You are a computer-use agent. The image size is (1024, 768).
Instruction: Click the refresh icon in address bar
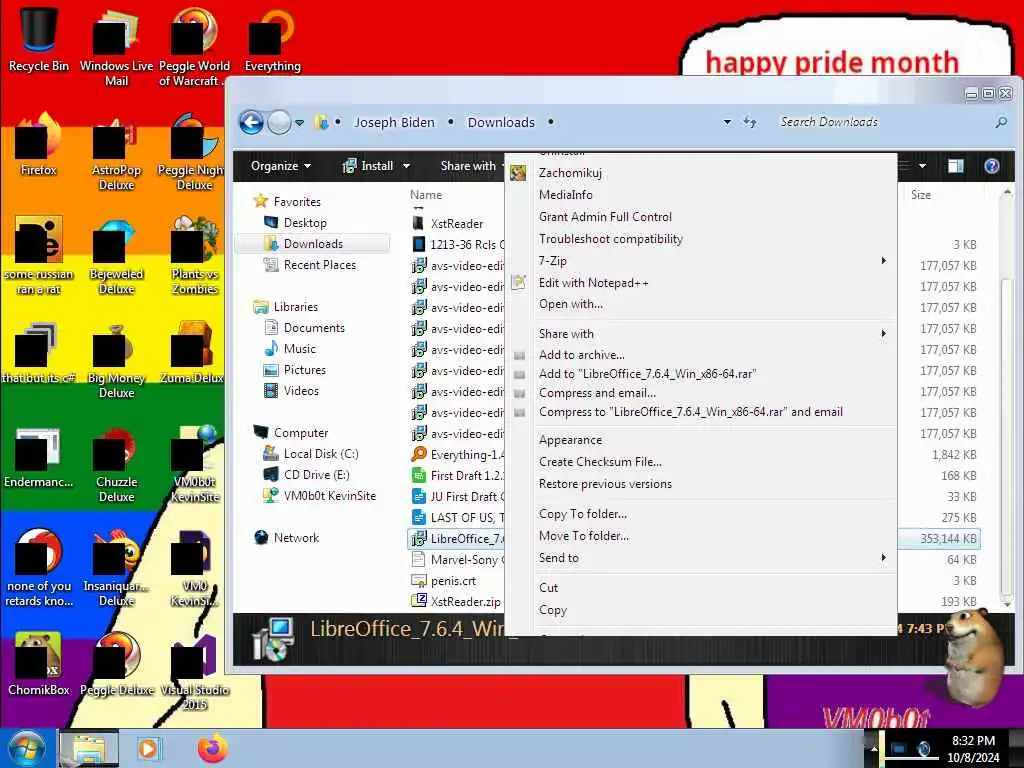click(x=750, y=122)
